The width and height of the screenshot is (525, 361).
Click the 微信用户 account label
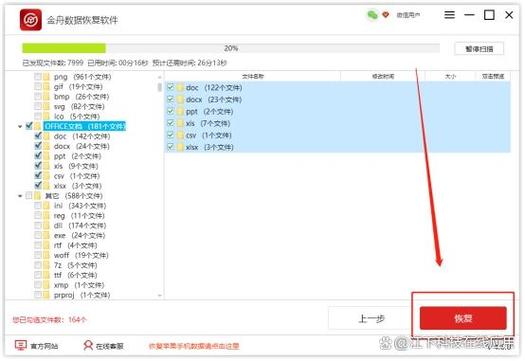(408, 15)
